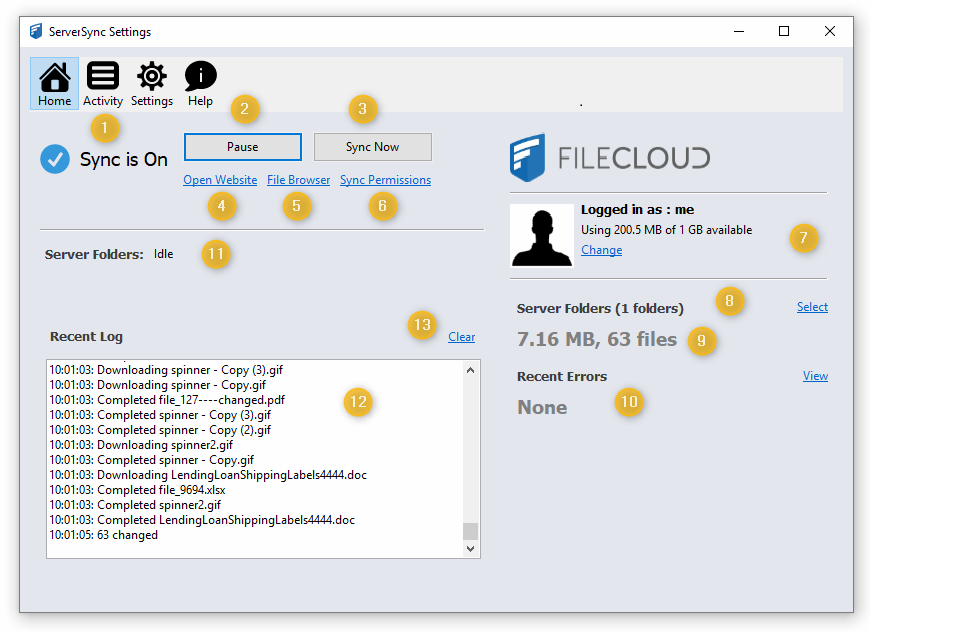Click Change link under logged in account
Viewport: 975px width, 632px height.
point(601,250)
